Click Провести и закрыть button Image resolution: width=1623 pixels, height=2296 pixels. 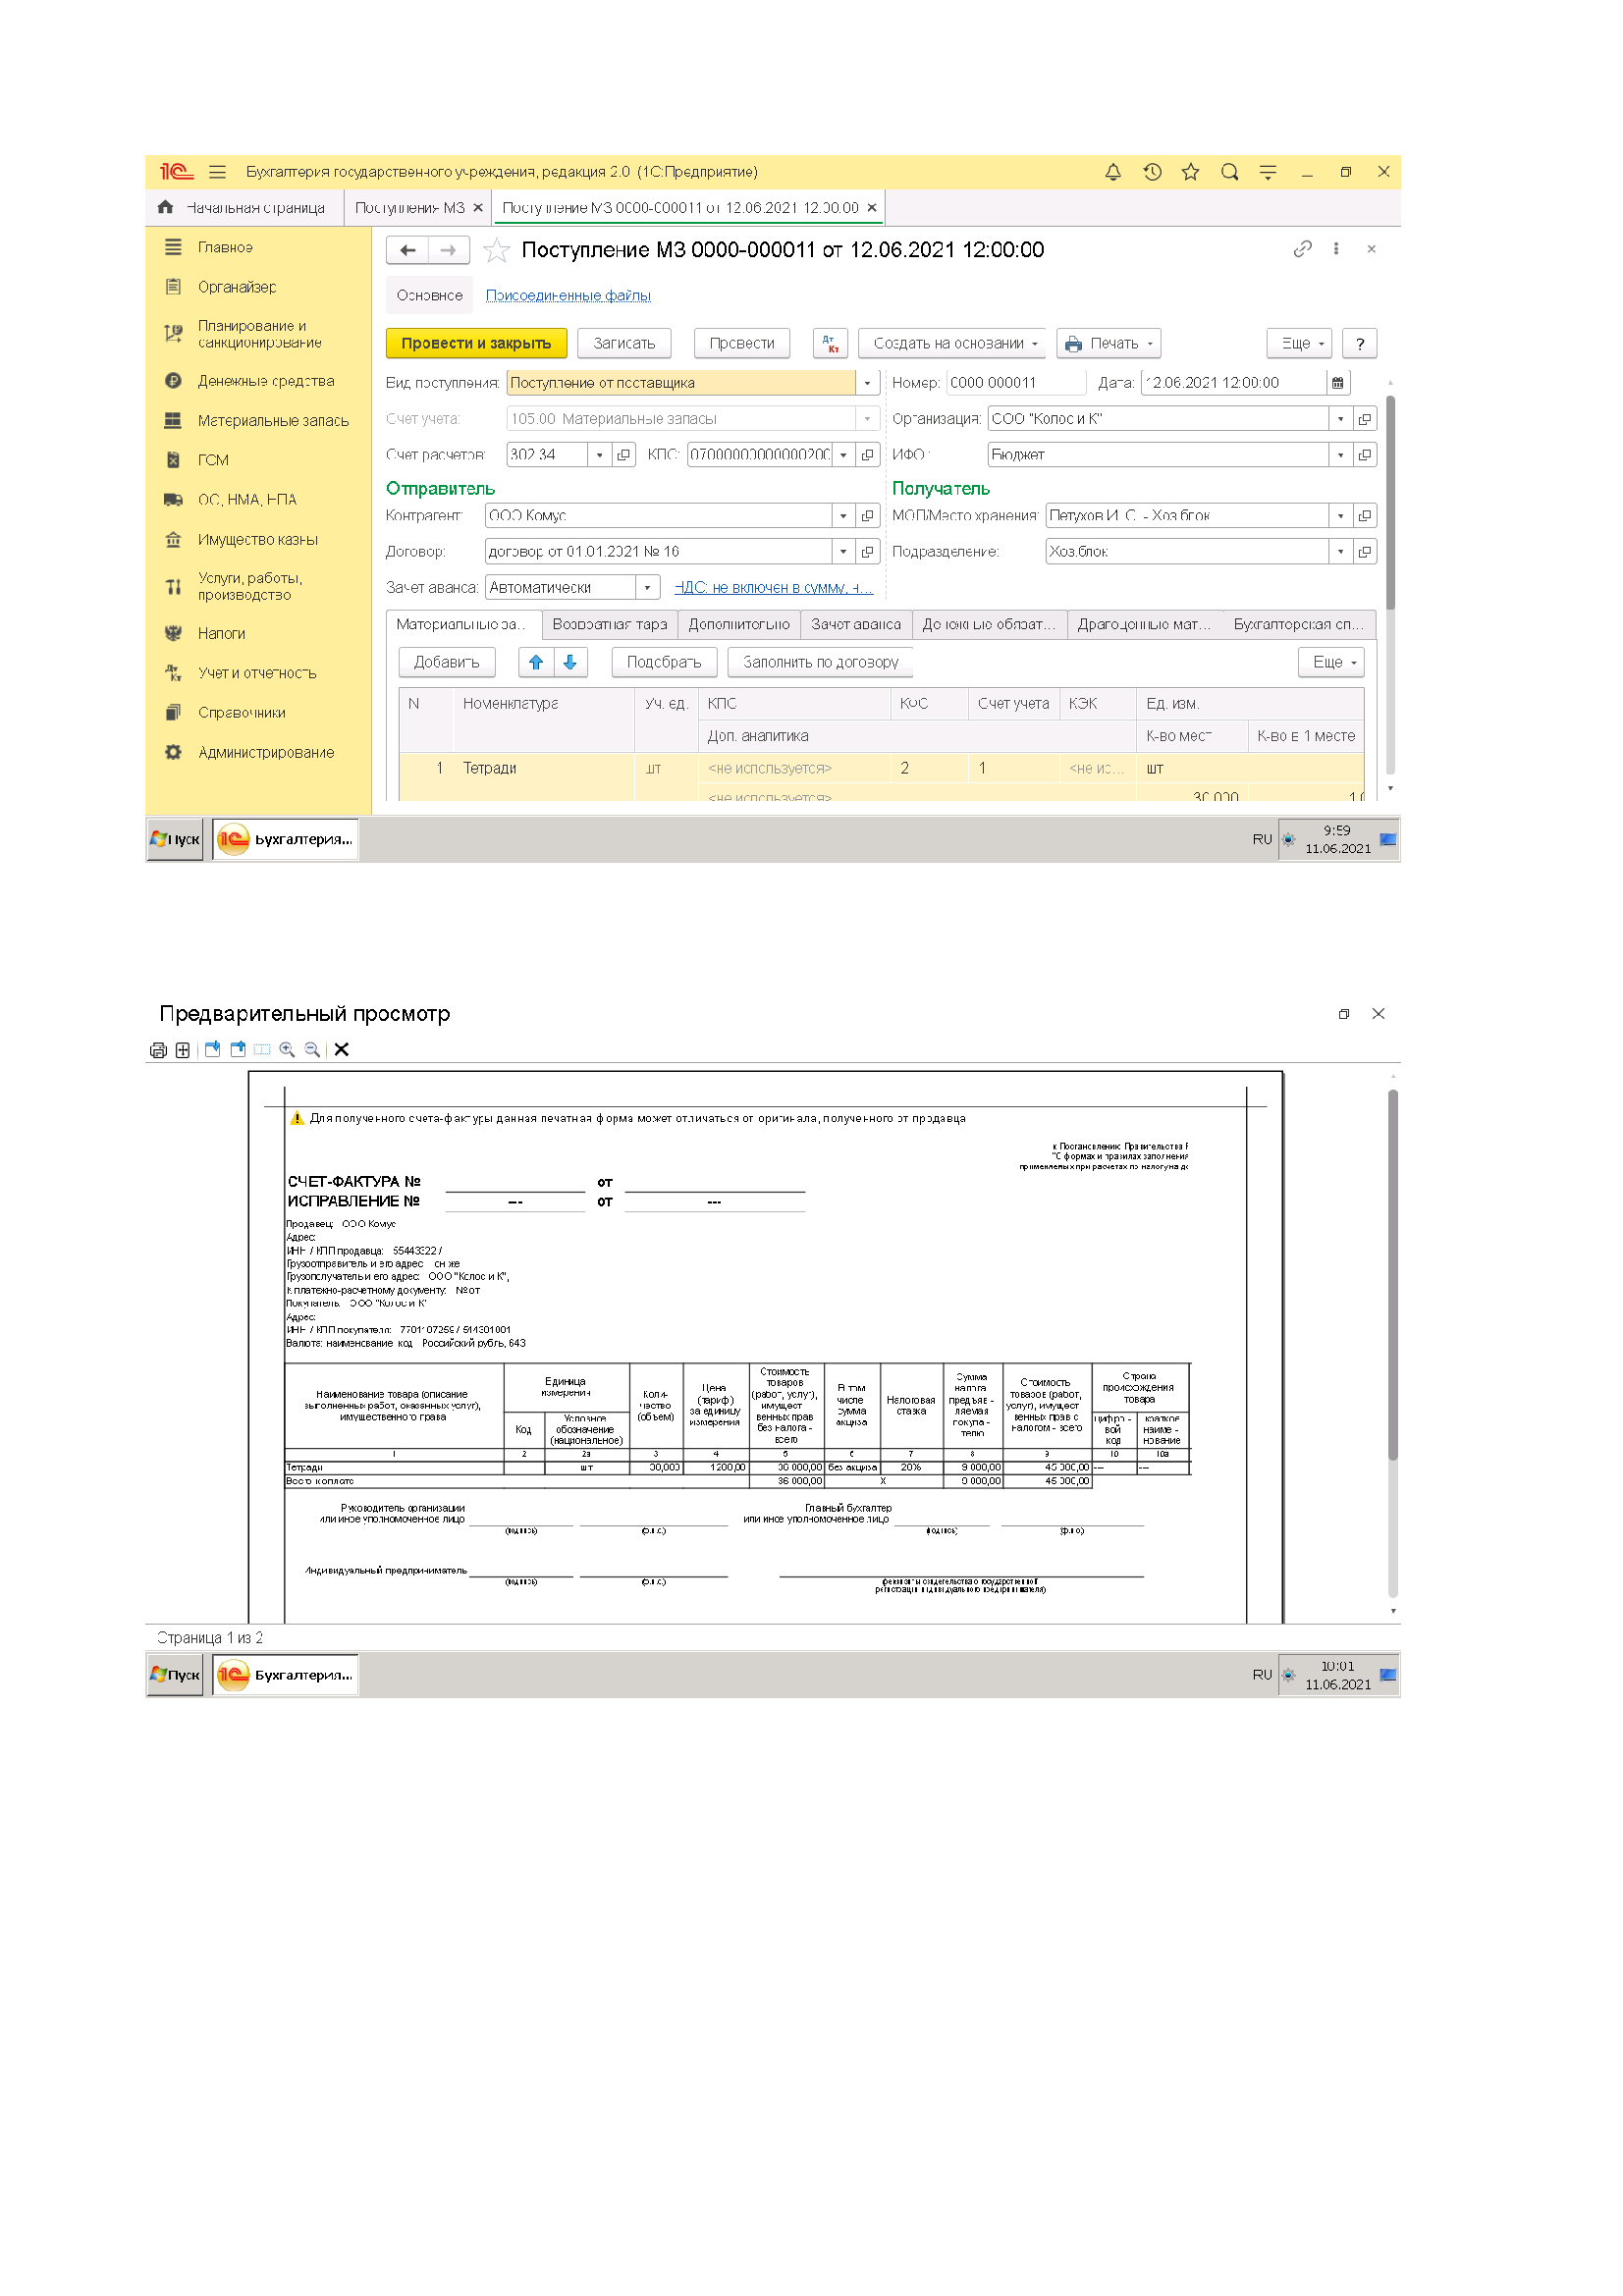coord(476,343)
